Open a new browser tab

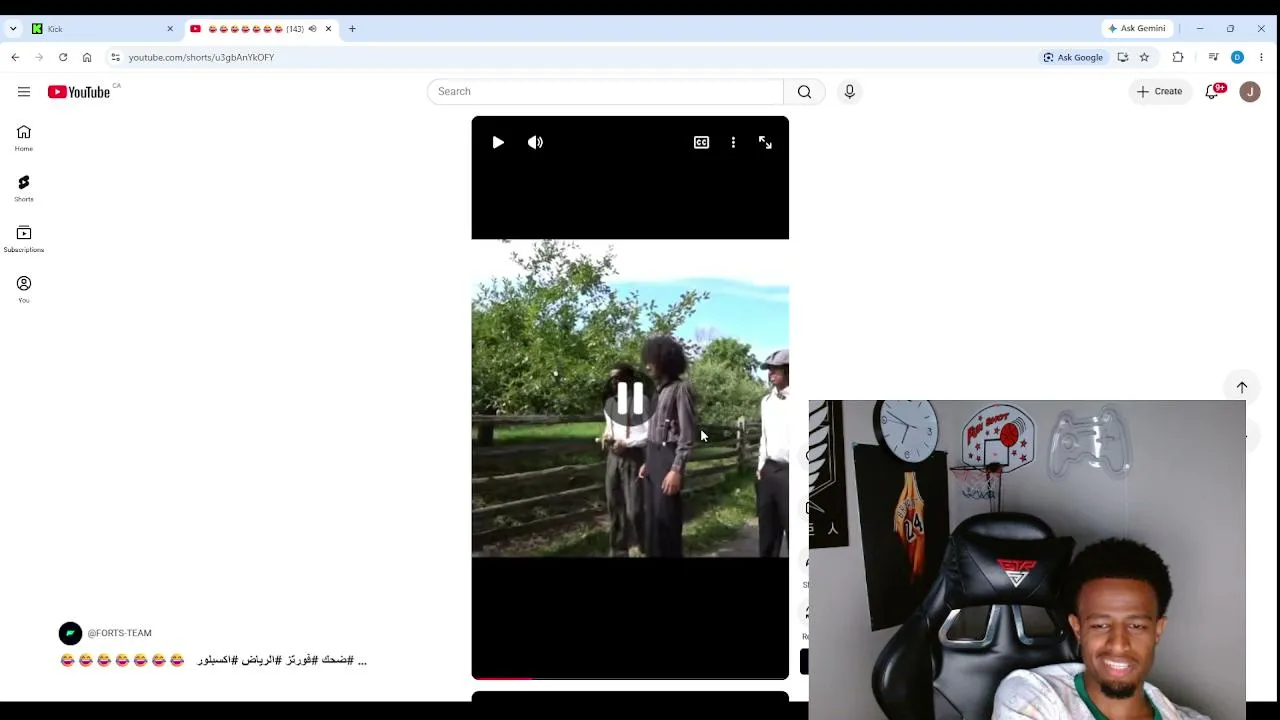click(x=352, y=29)
